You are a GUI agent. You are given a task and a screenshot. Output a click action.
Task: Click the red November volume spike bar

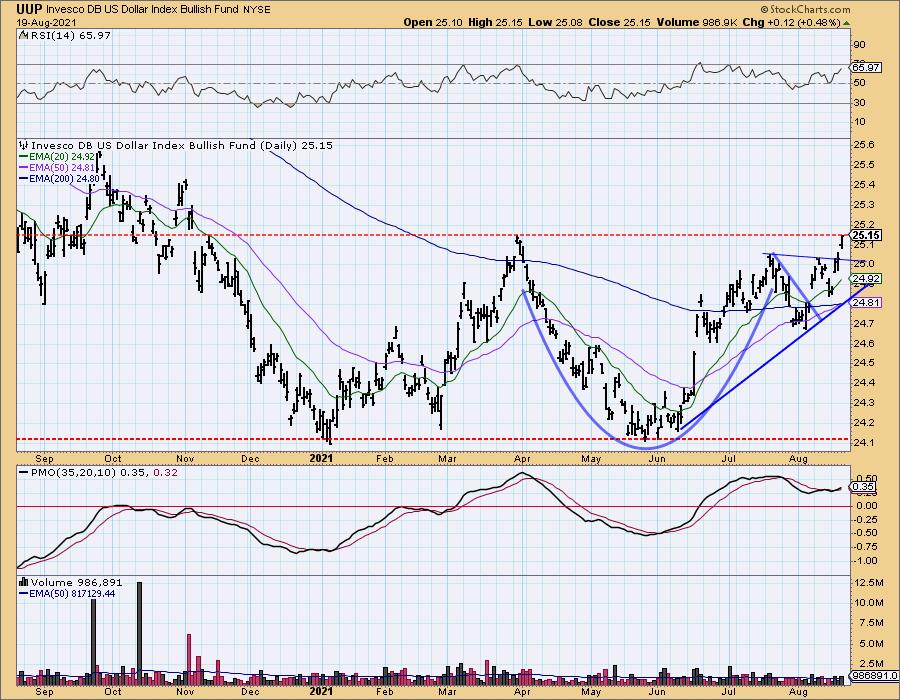pyautogui.click(x=189, y=659)
